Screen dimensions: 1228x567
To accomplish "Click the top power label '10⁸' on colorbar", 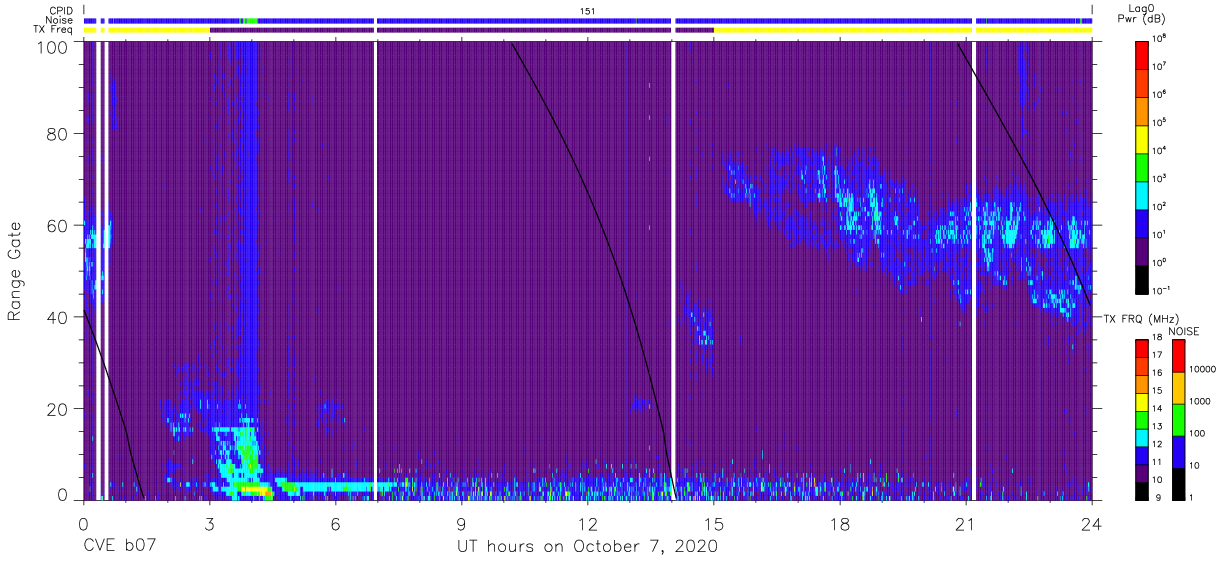I will pos(1160,38).
